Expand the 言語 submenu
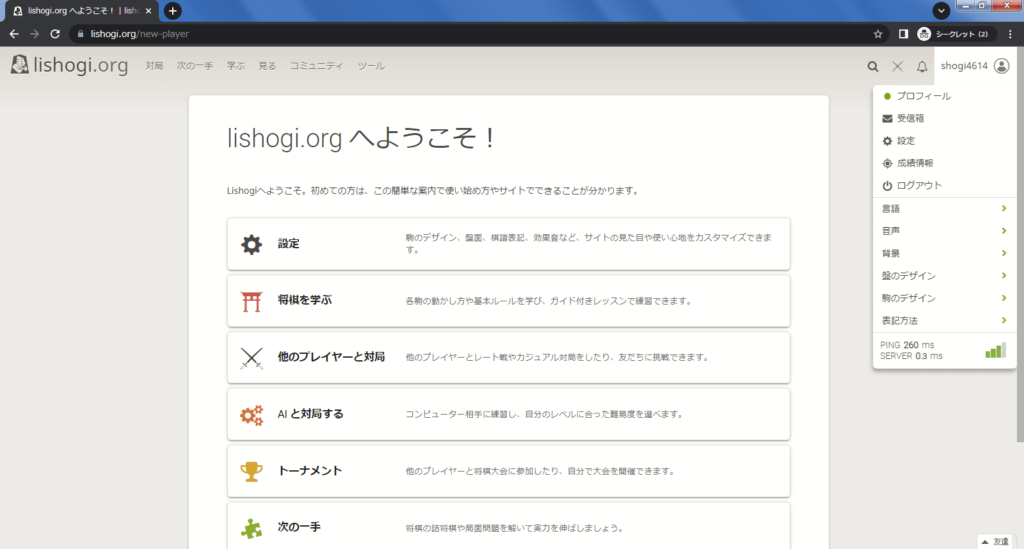 (944, 209)
